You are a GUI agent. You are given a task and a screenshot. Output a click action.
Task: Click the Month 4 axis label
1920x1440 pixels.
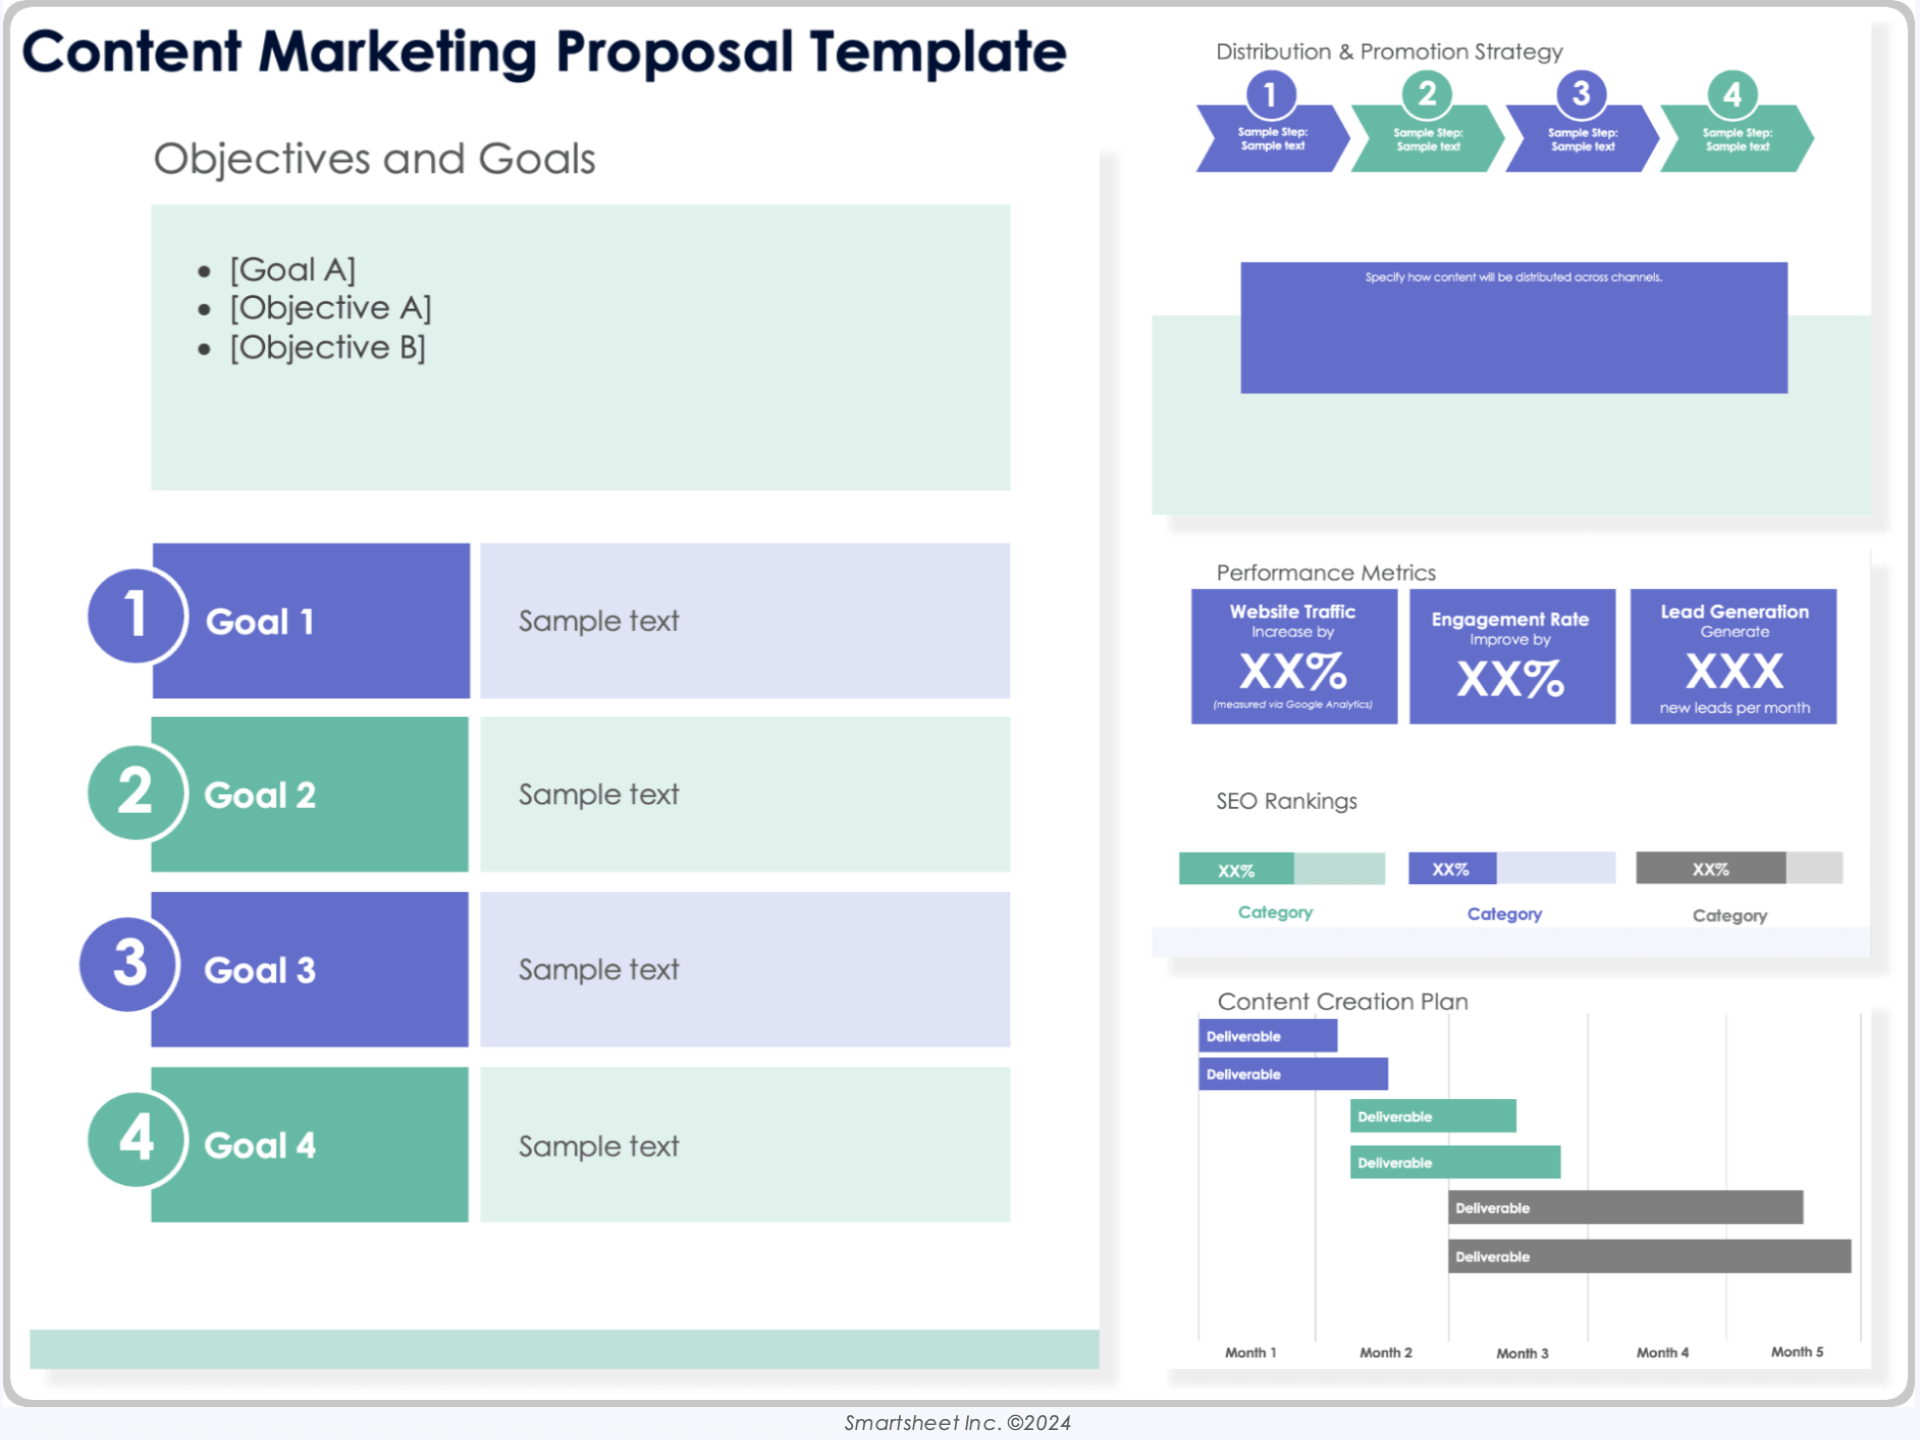[1662, 1353]
